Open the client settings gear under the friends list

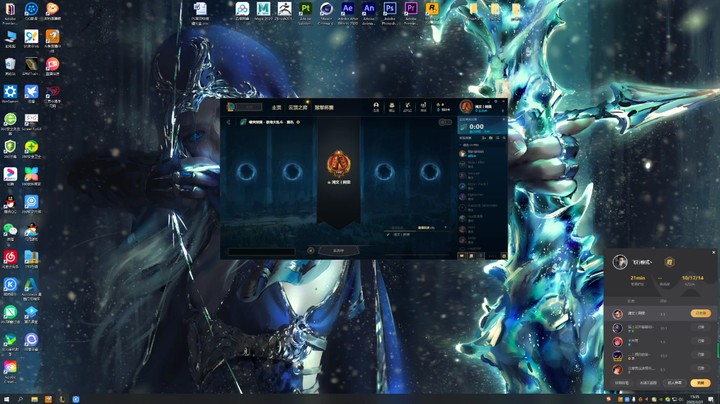point(504,256)
